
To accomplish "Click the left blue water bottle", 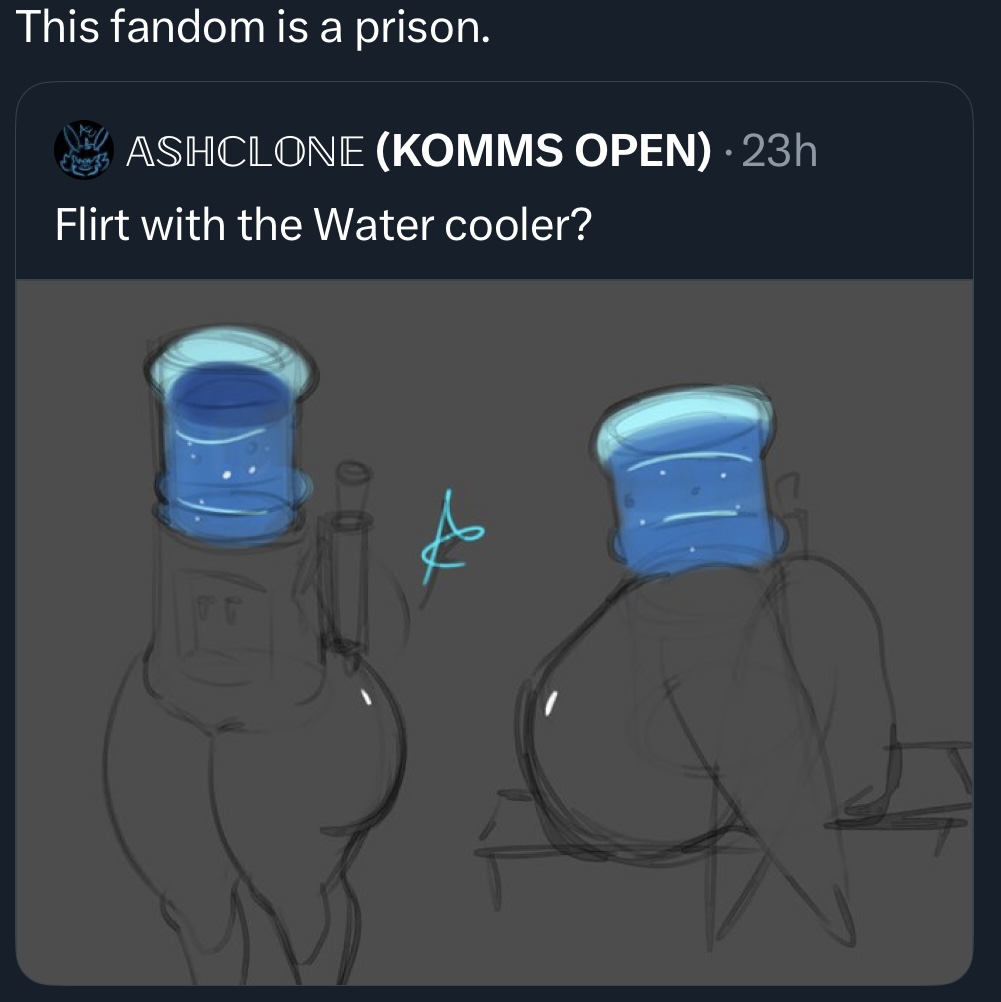I will point(230,436).
